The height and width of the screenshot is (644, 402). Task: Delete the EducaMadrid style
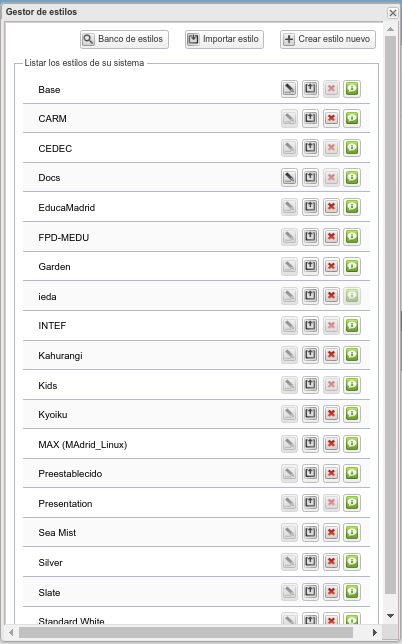pos(331,207)
